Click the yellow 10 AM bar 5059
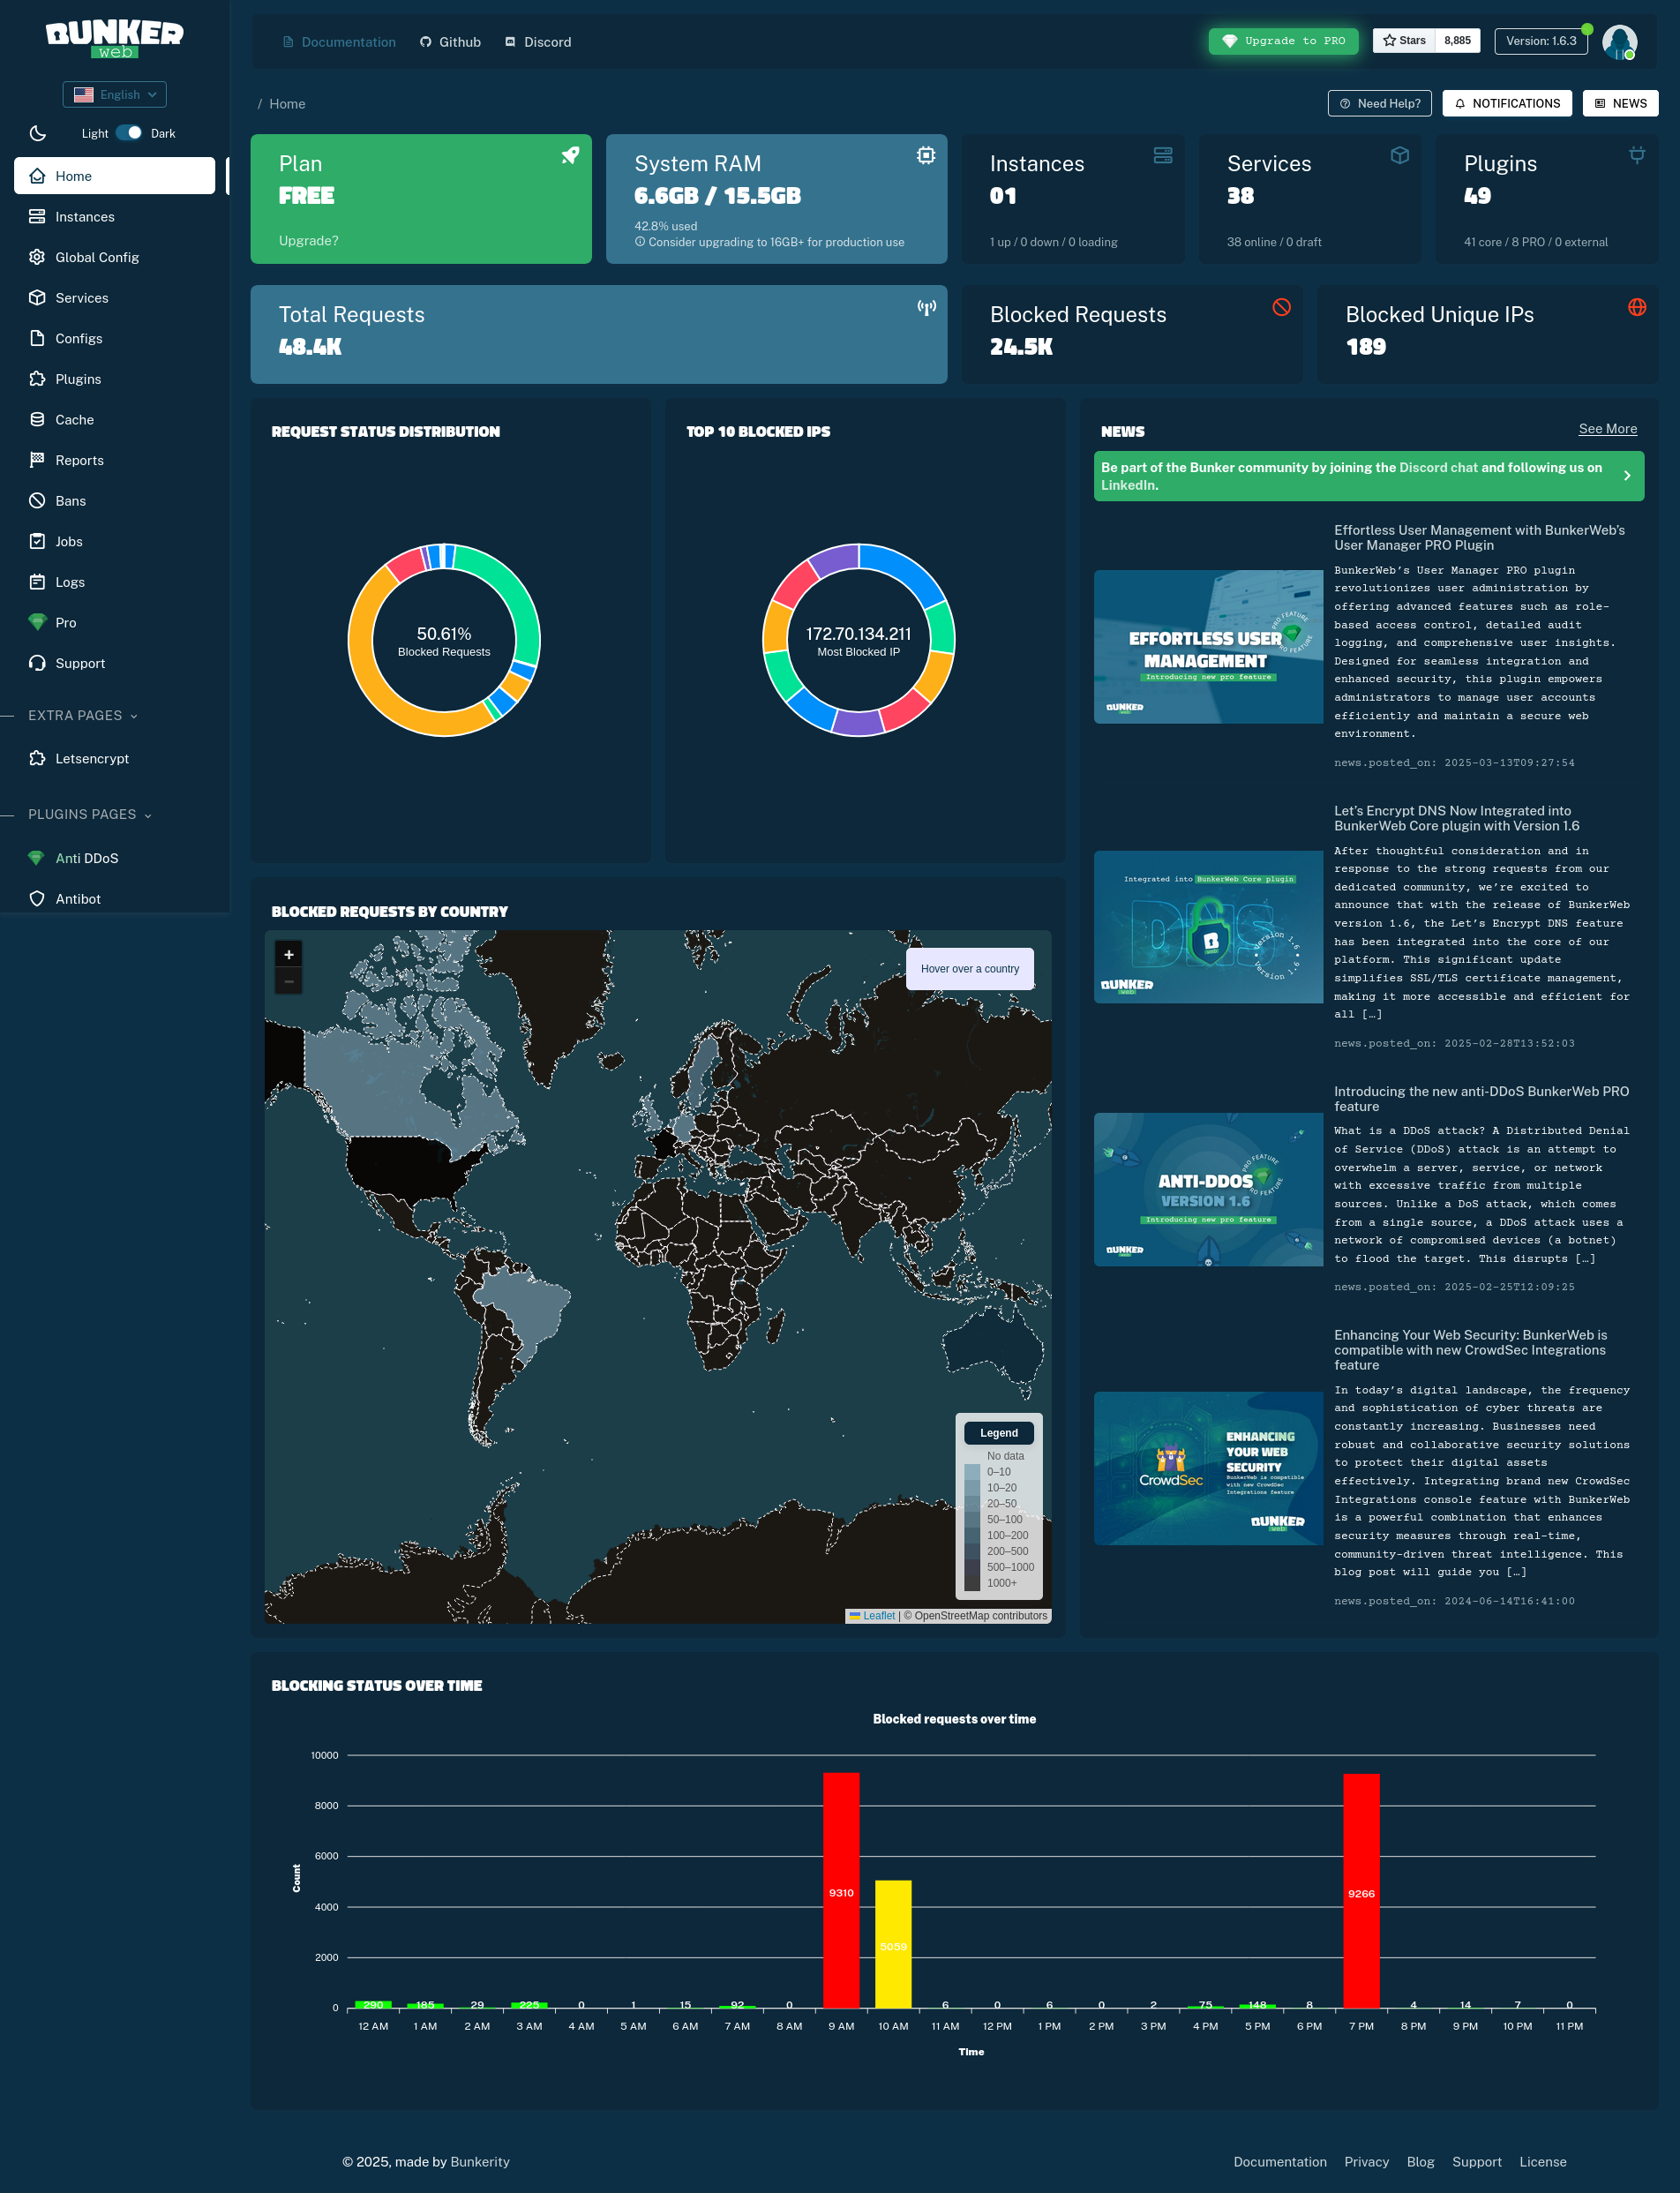The image size is (1680, 2193). click(893, 1944)
